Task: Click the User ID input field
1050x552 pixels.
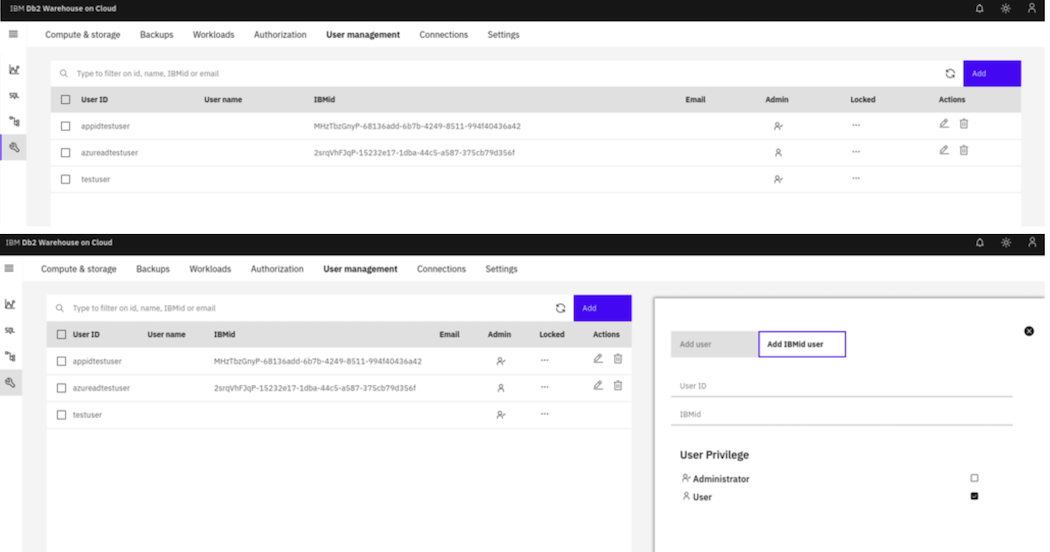Action: (842, 386)
